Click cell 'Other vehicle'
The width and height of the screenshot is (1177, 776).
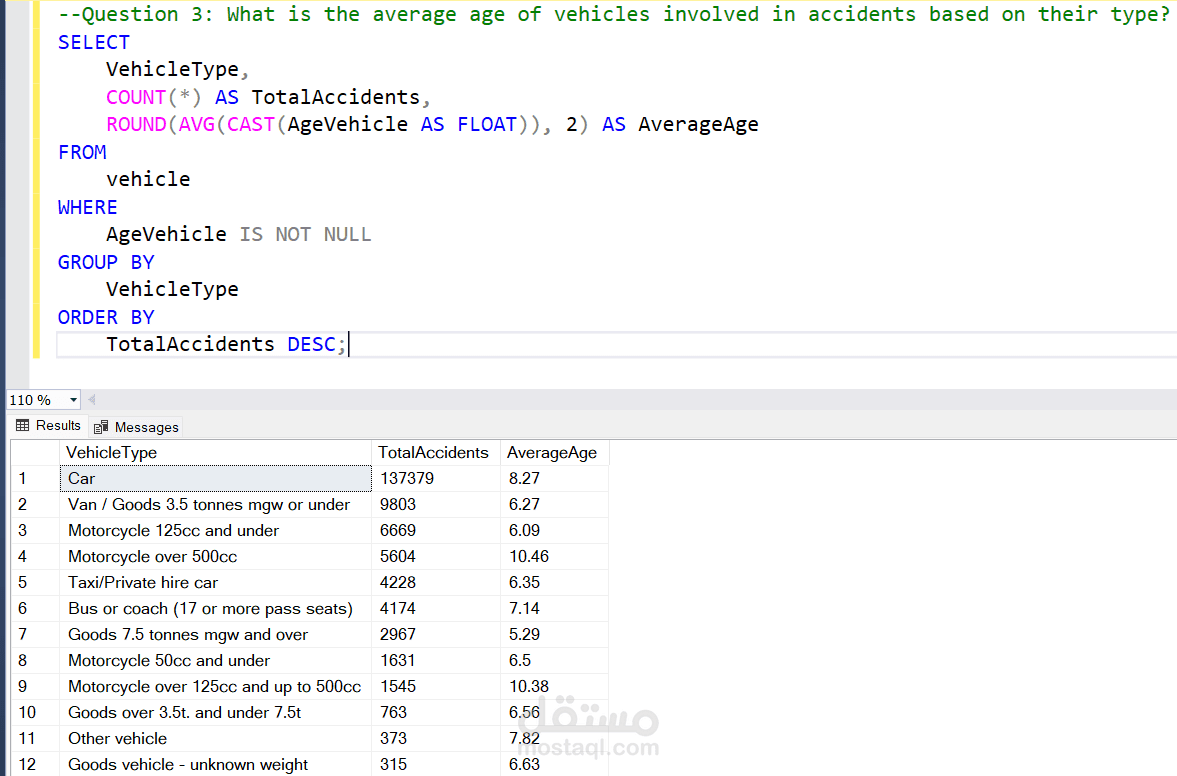pos(215,738)
